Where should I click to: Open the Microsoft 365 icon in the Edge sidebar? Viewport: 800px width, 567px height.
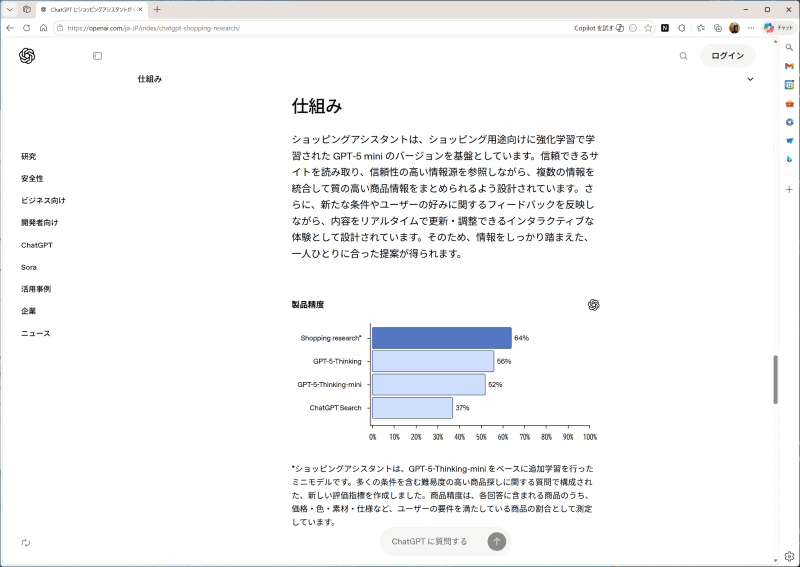tap(789, 122)
